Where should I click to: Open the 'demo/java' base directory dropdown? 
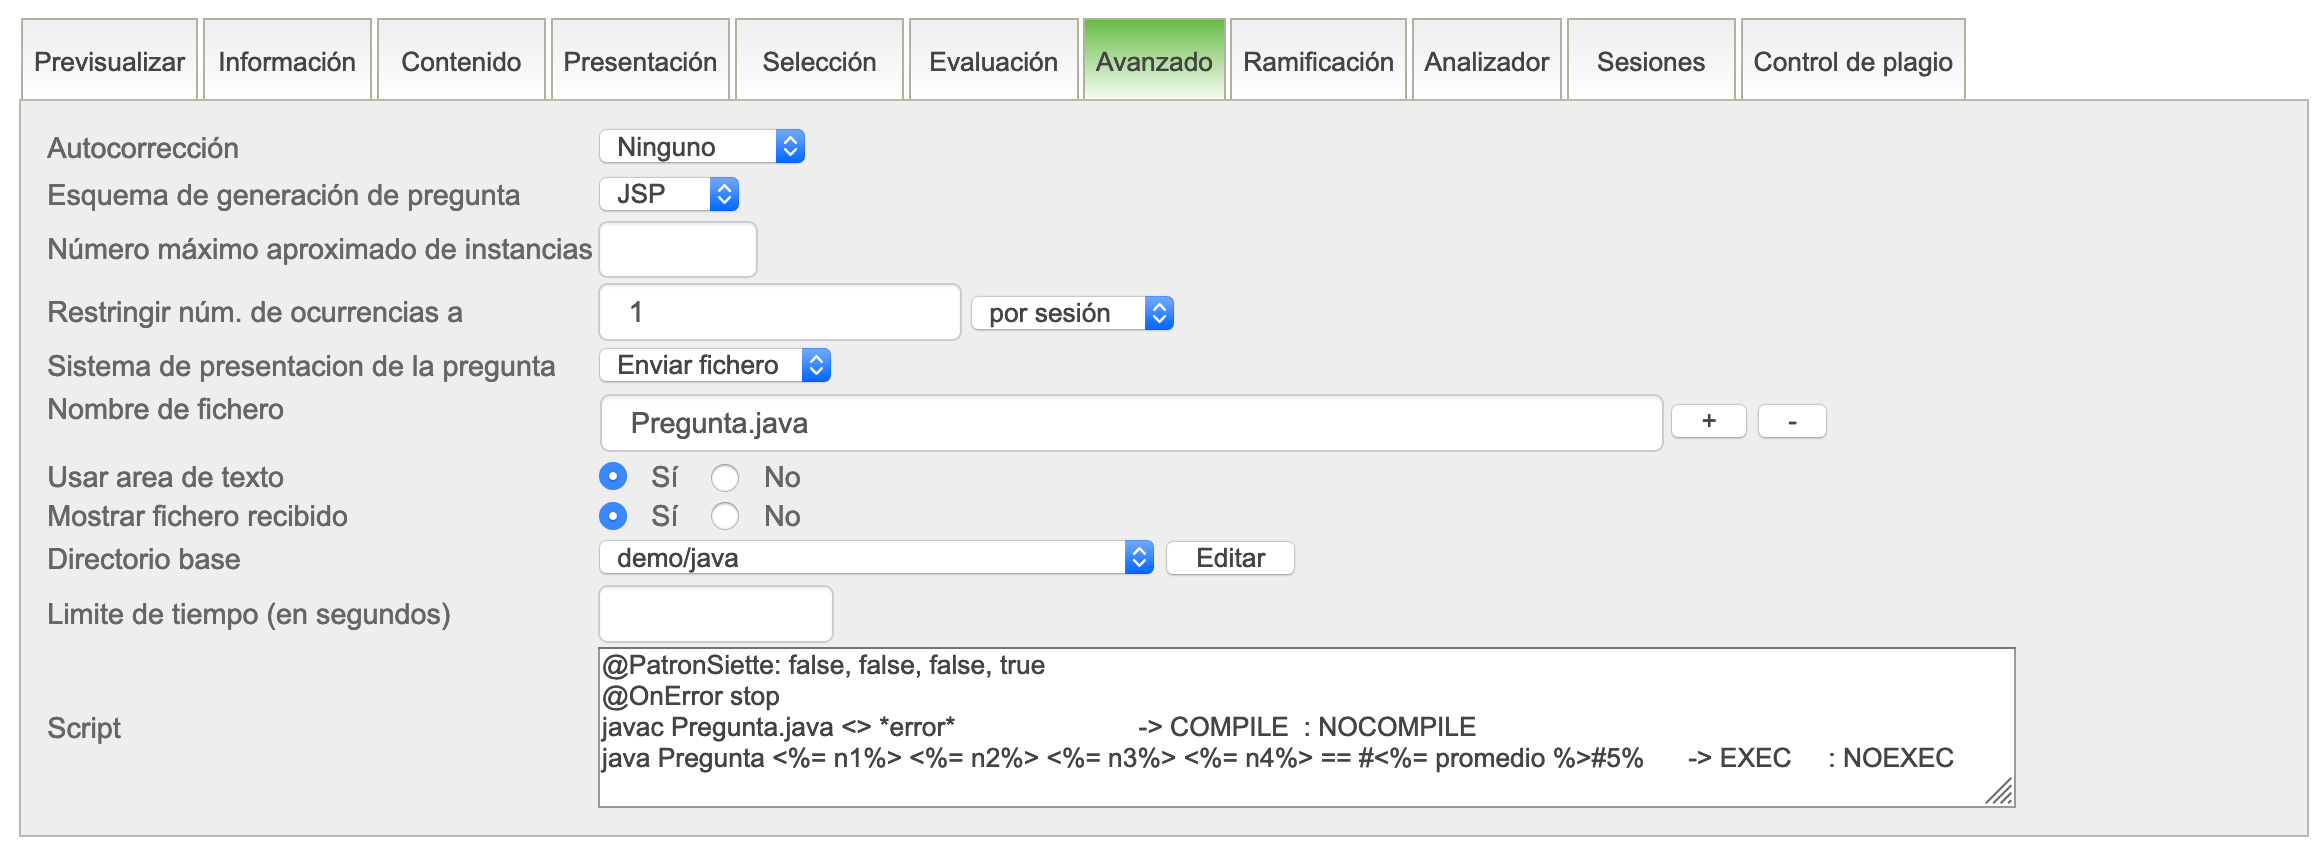point(875,558)
